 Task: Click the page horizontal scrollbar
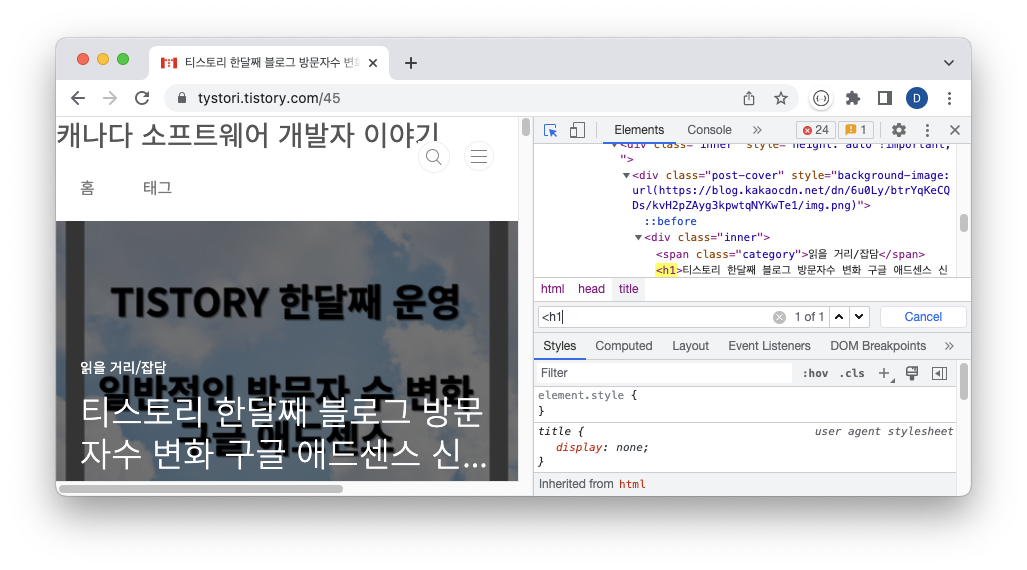(x=200, y=489)
